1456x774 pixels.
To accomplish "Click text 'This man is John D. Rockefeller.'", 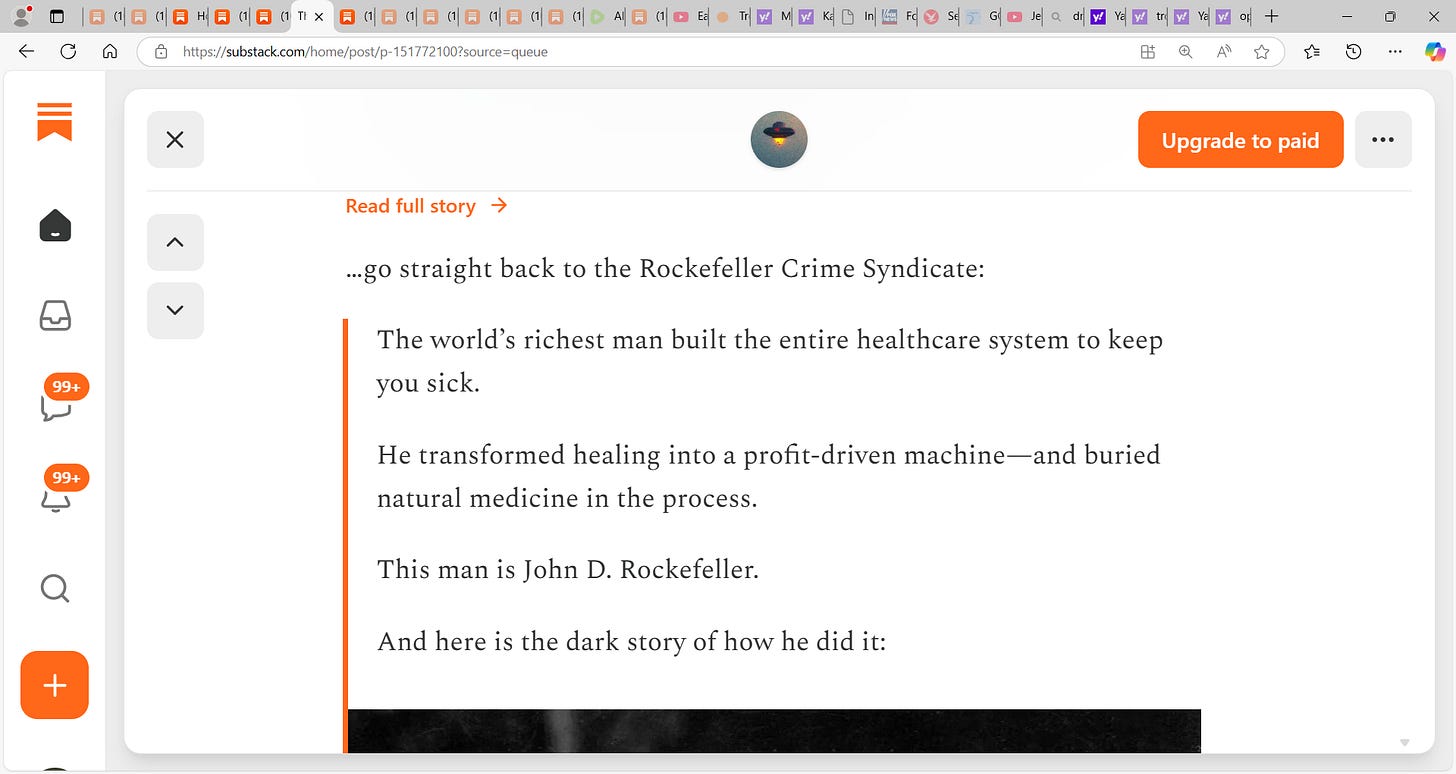I will (568, 570).
